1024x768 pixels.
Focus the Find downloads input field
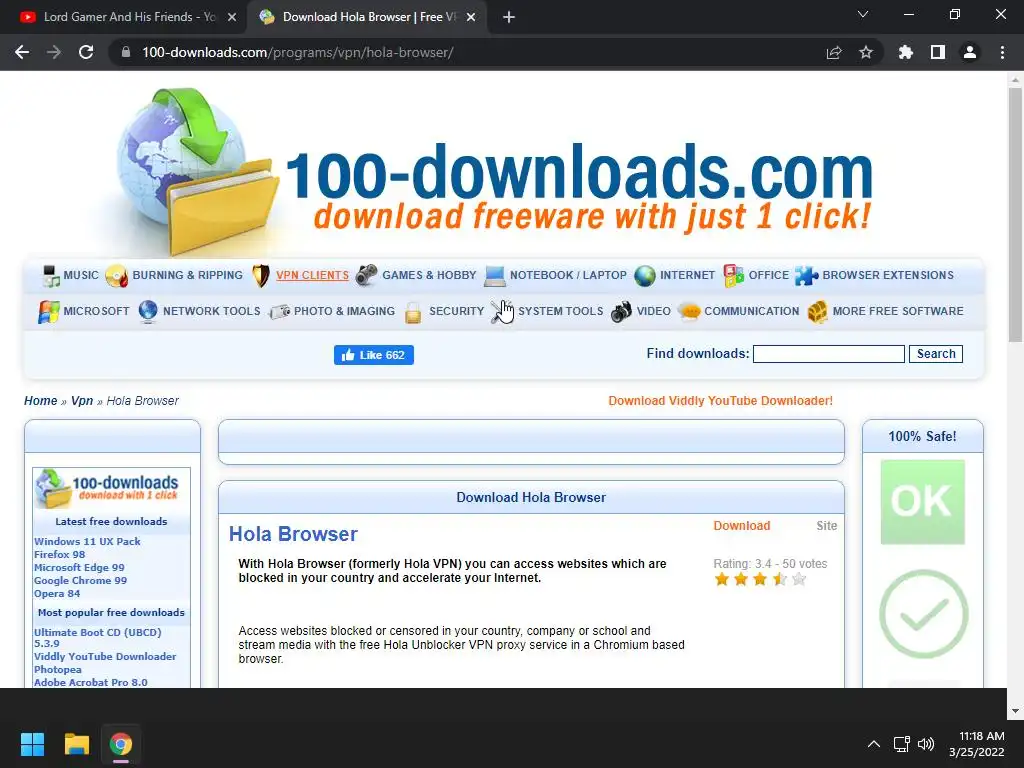(829, 353)
